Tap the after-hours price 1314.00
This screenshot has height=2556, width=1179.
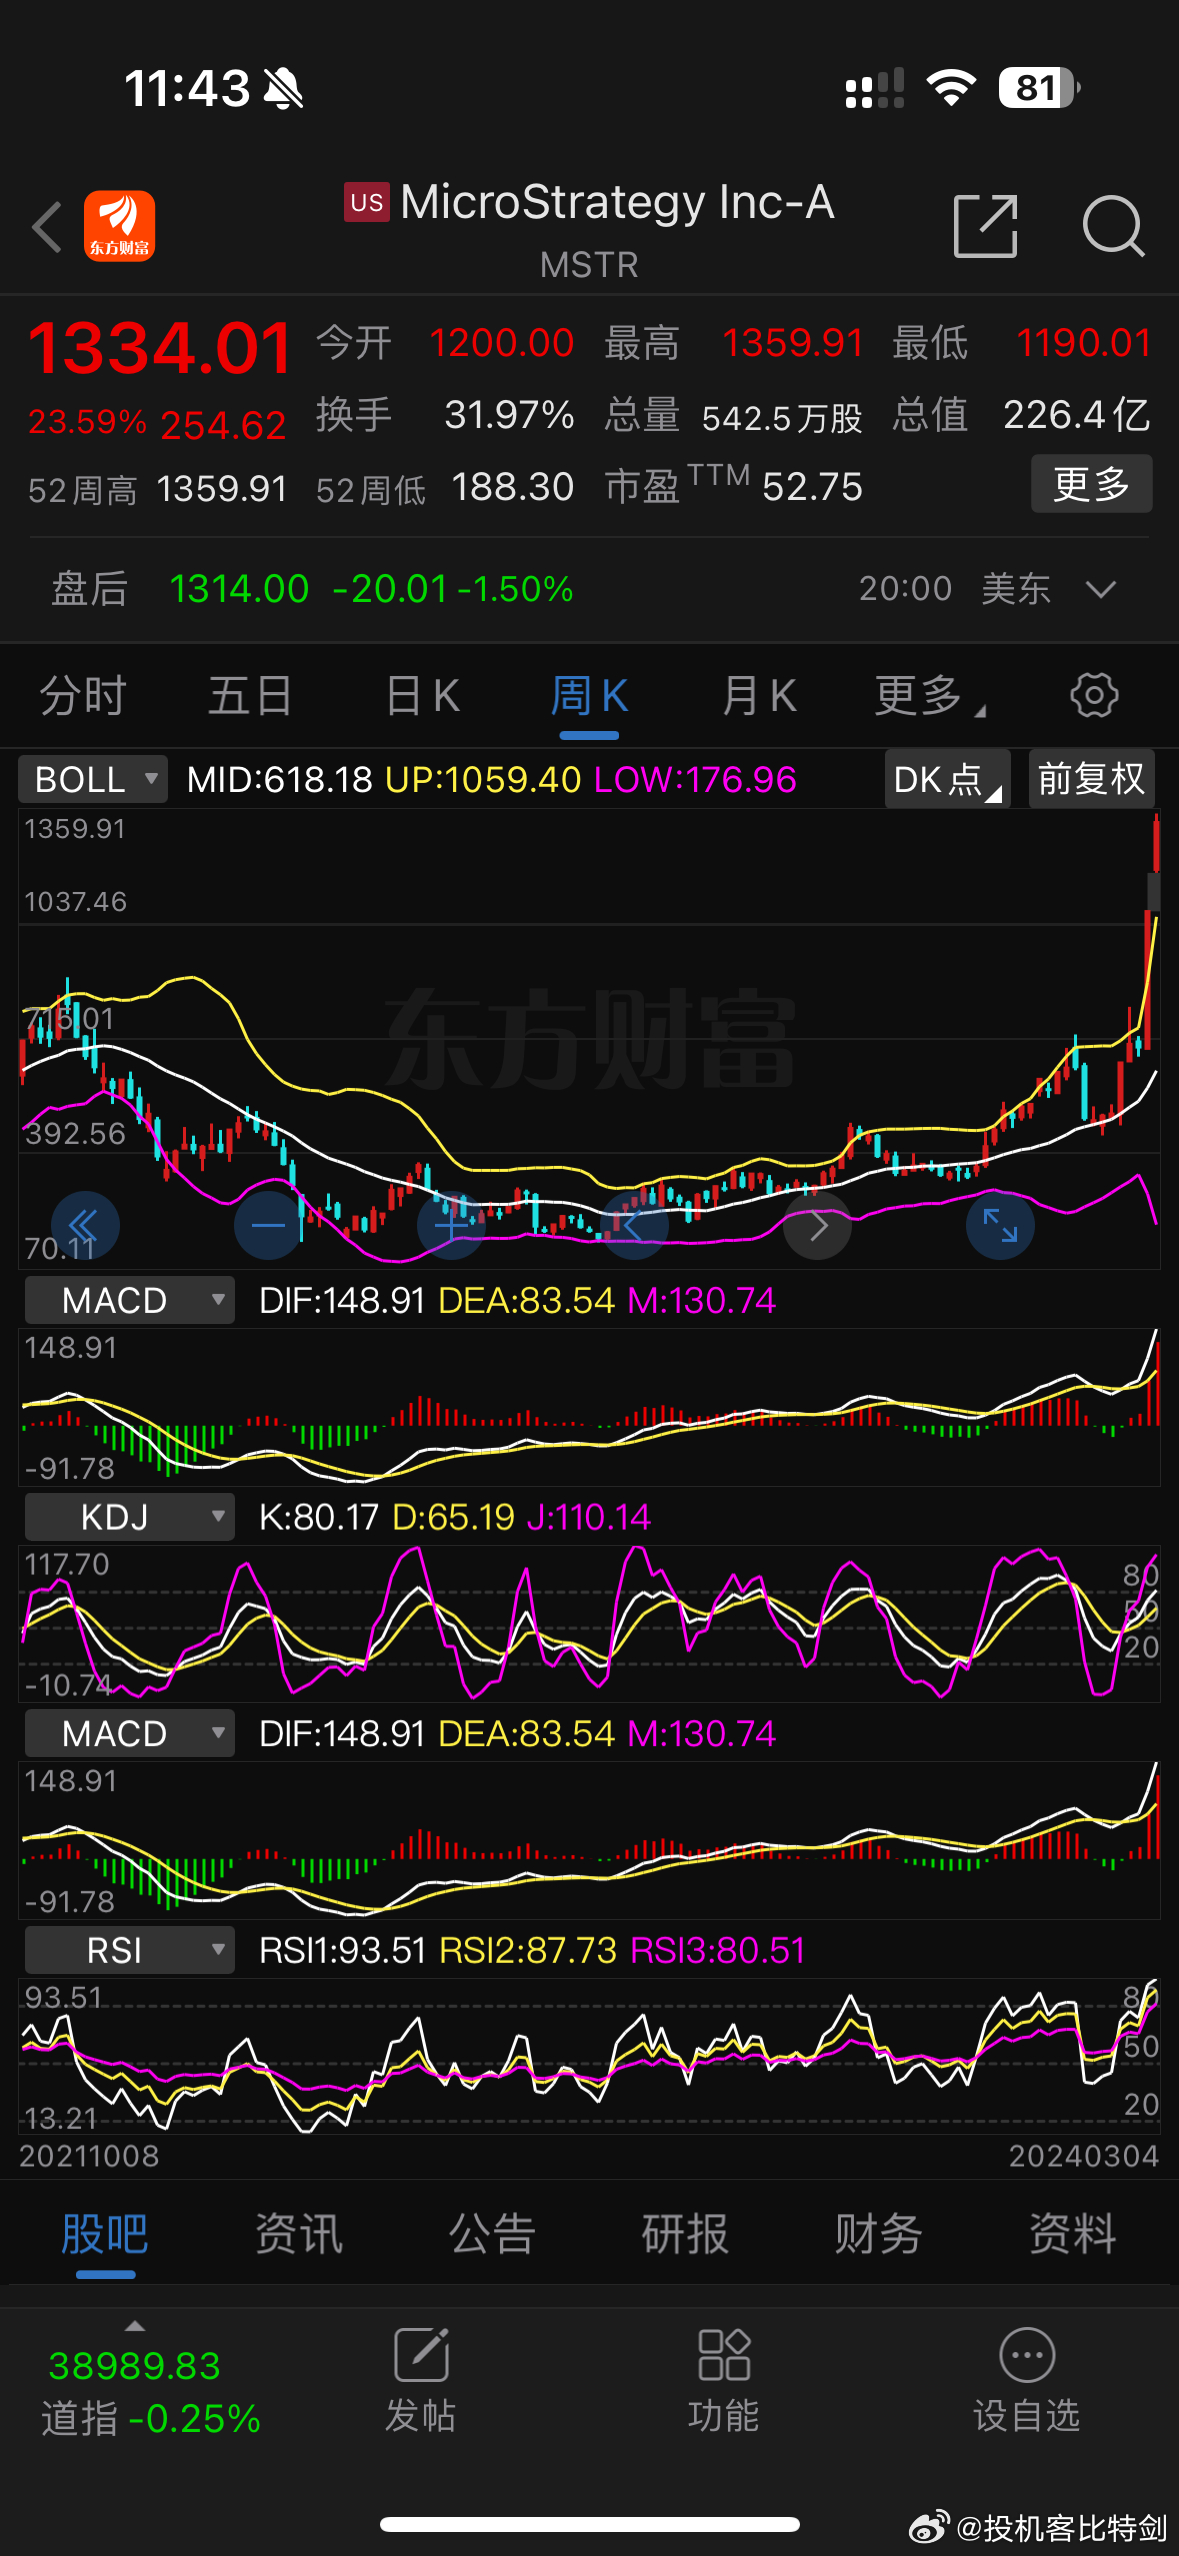click(239, 589)
